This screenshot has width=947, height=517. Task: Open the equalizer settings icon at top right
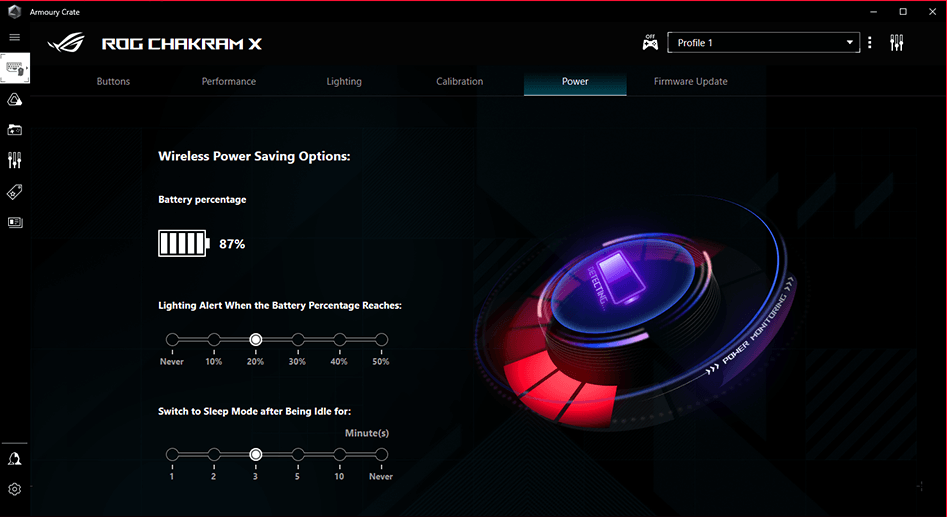point(896,42)
